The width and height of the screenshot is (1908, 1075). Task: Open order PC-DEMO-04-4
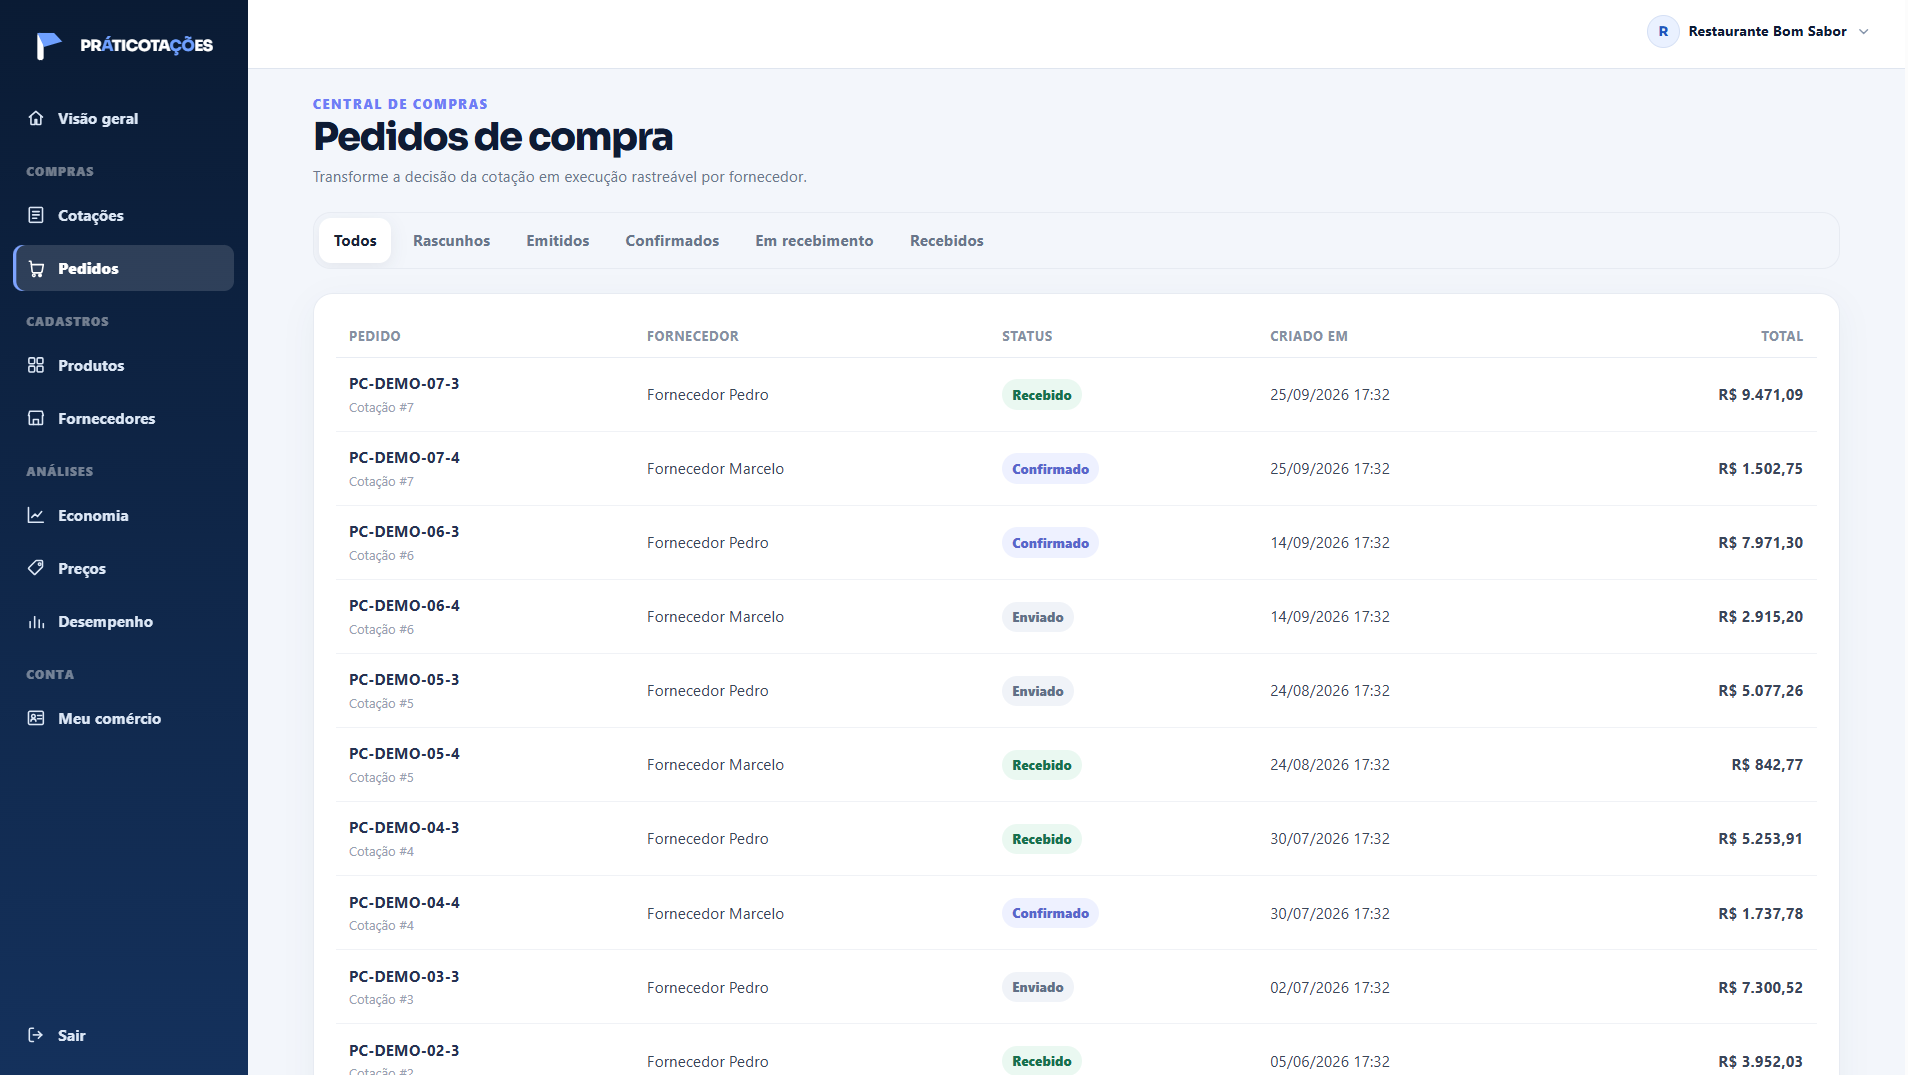coord(404,903)
